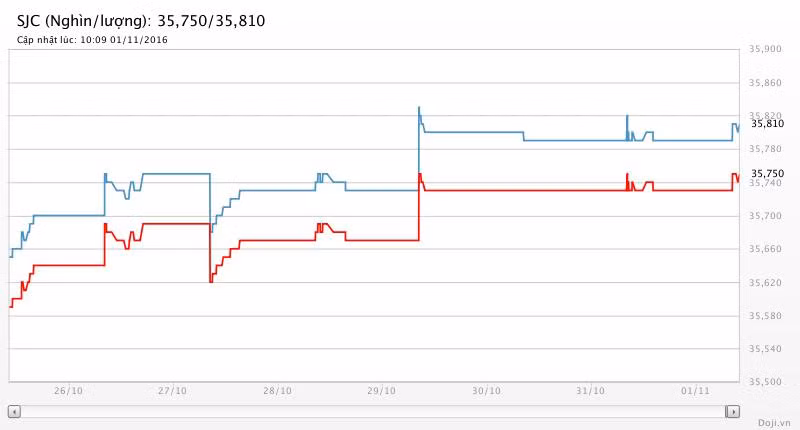The width and height of the screenshot is (800, 430).
Task: Click the 01/11 date axis label
Action: (694, 391)
